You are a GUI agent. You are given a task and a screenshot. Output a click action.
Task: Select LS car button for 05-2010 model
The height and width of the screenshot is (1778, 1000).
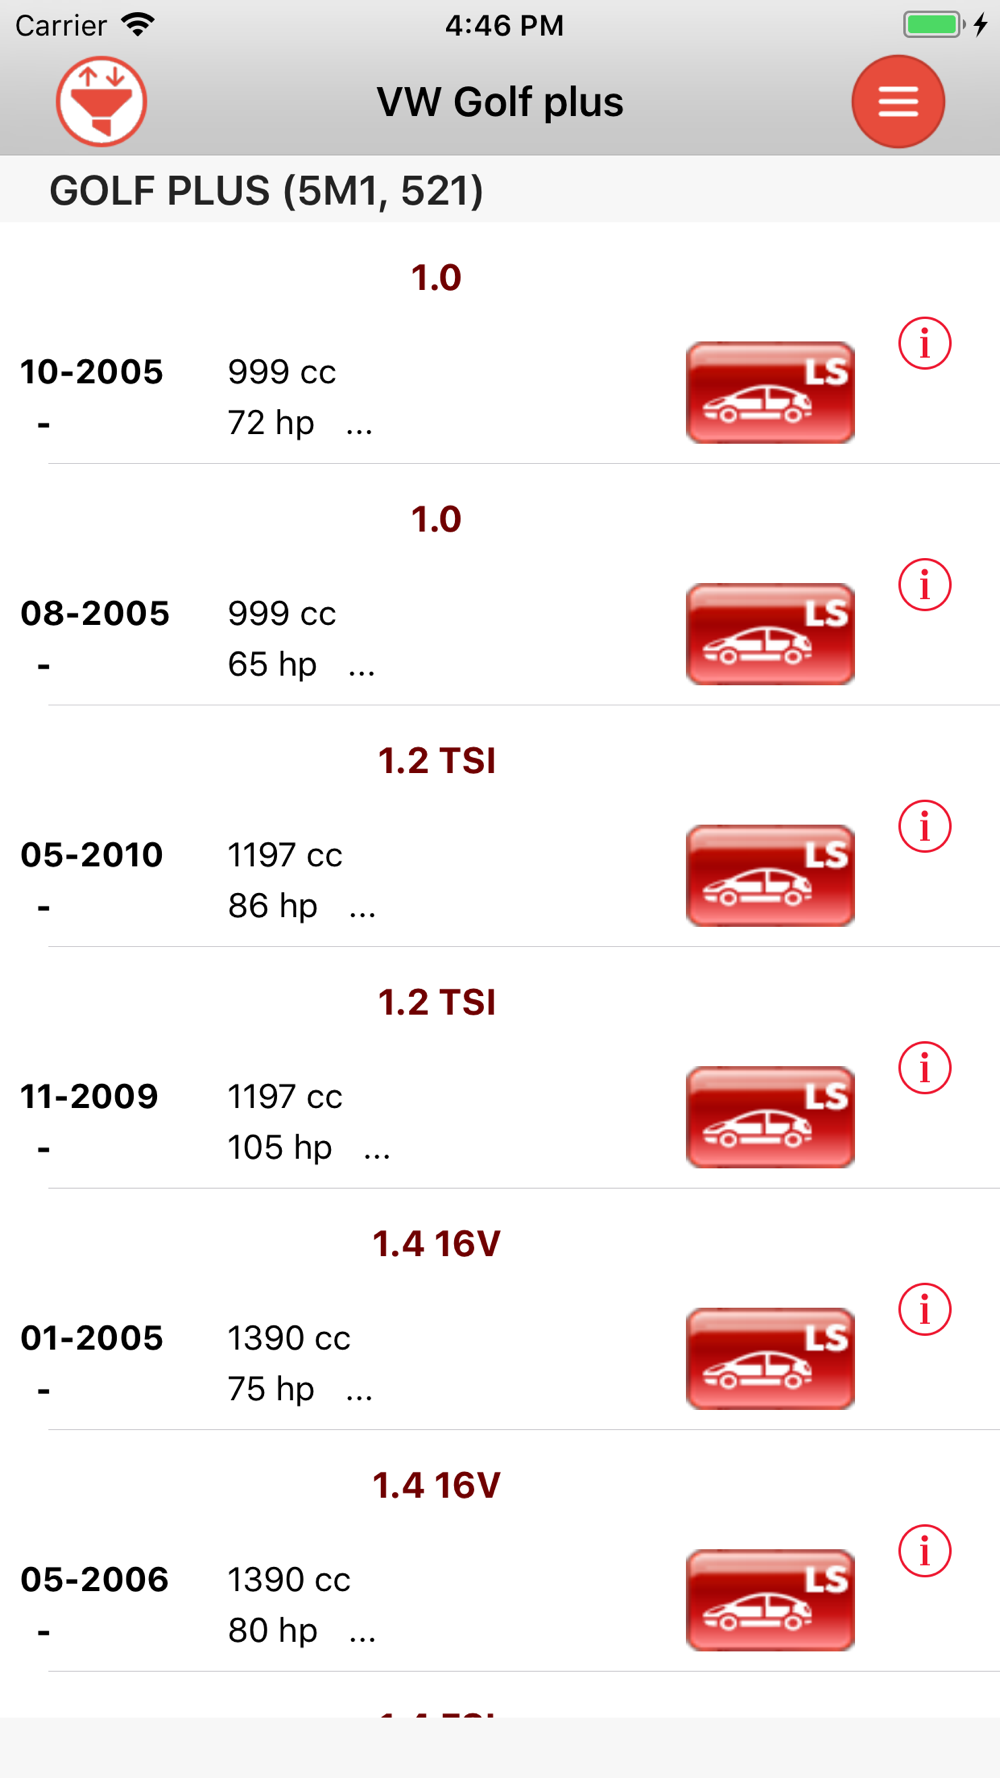(770, 876)
